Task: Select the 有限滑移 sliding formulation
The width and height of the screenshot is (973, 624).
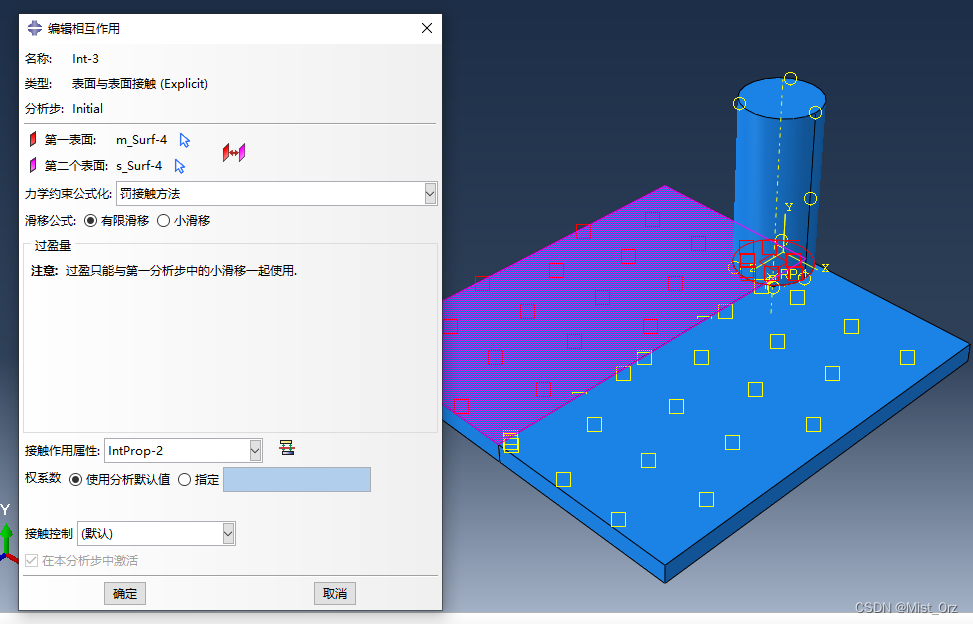Action: click(x=91, y=220)
